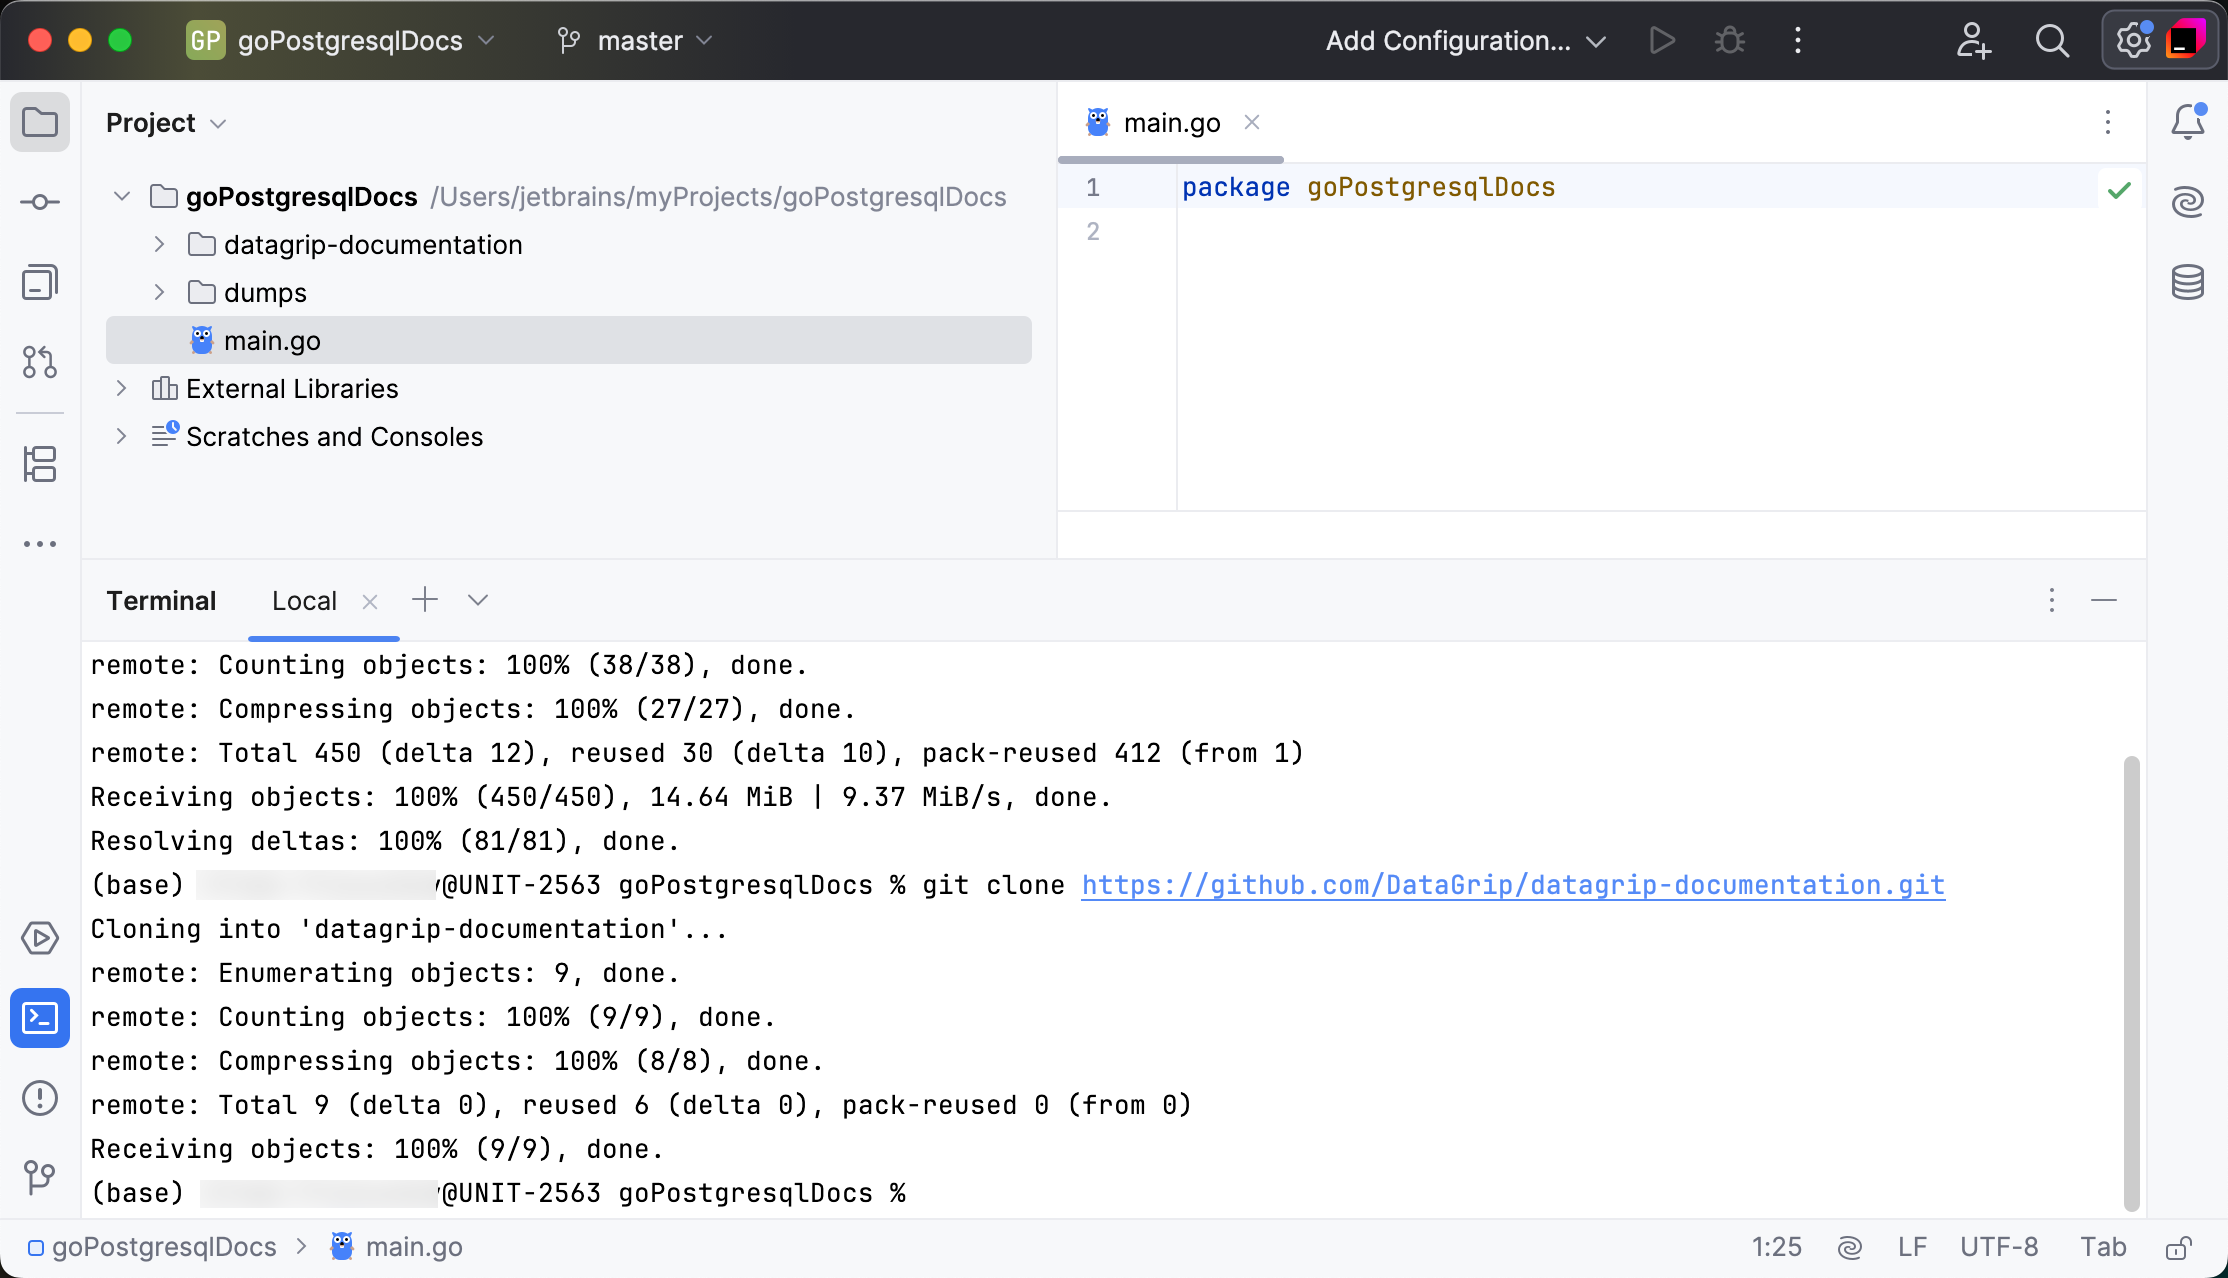Open the Problems tool window icon
Screen dimensions: 2228x1278
tap(40, 1098)
